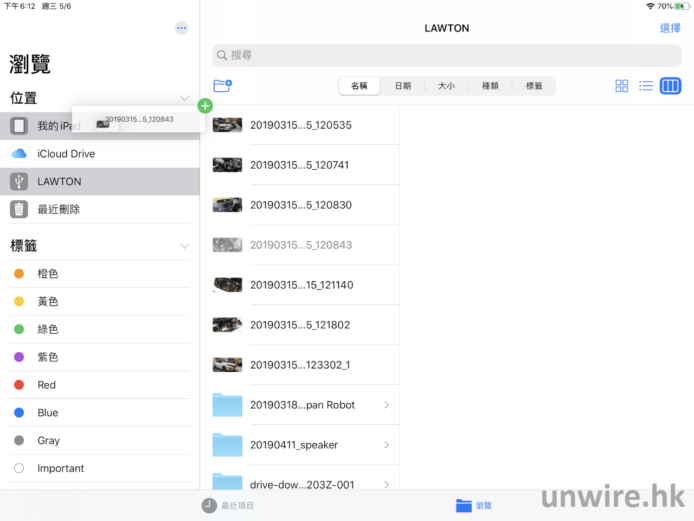Switch to column view
The image size is (694, 521).
pyautogui.click(x=670, y=86)
